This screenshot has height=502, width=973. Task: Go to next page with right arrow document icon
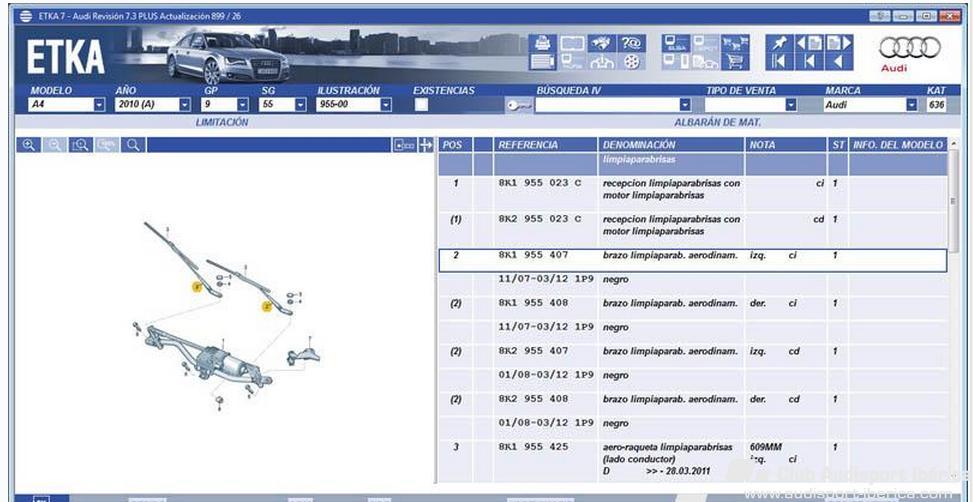[x=839, y=43]
